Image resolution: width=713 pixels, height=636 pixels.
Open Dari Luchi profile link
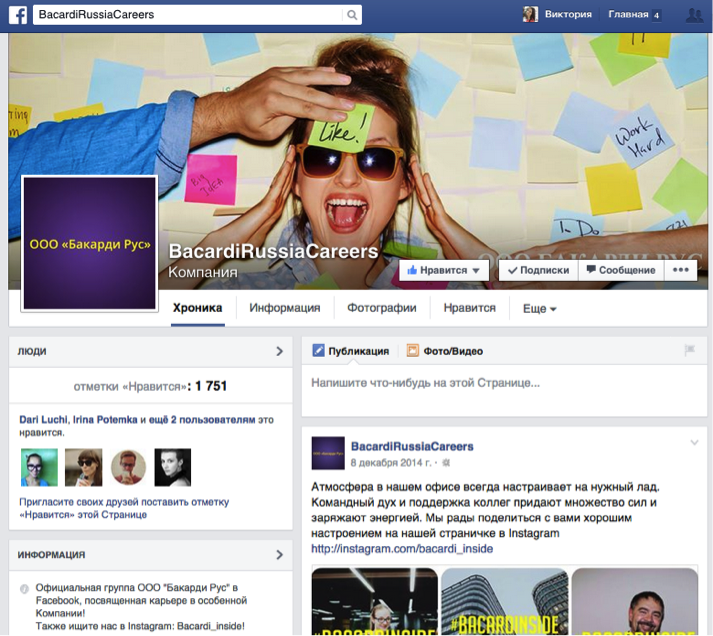pos(43,420)
